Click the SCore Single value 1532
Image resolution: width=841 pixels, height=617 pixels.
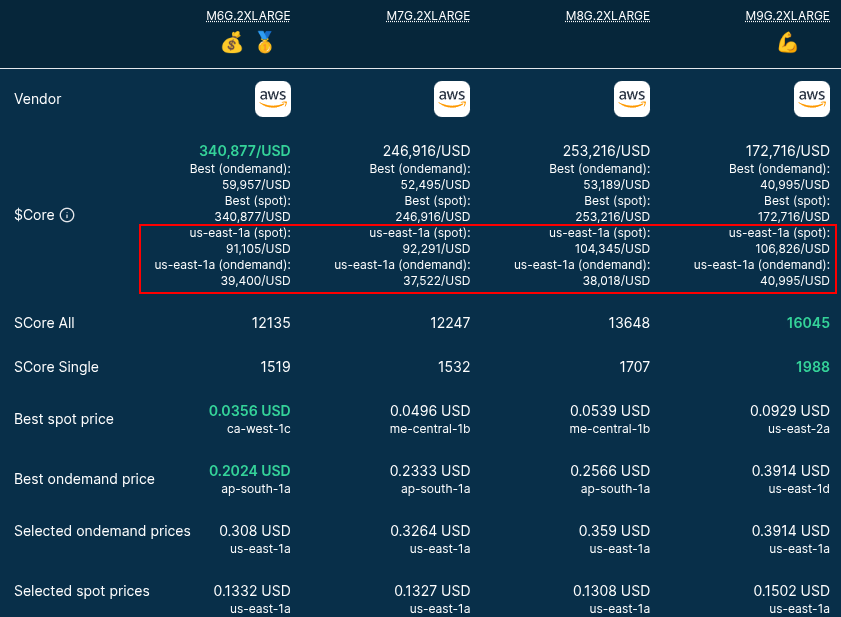pyautogui.click(x=454, y=367)
